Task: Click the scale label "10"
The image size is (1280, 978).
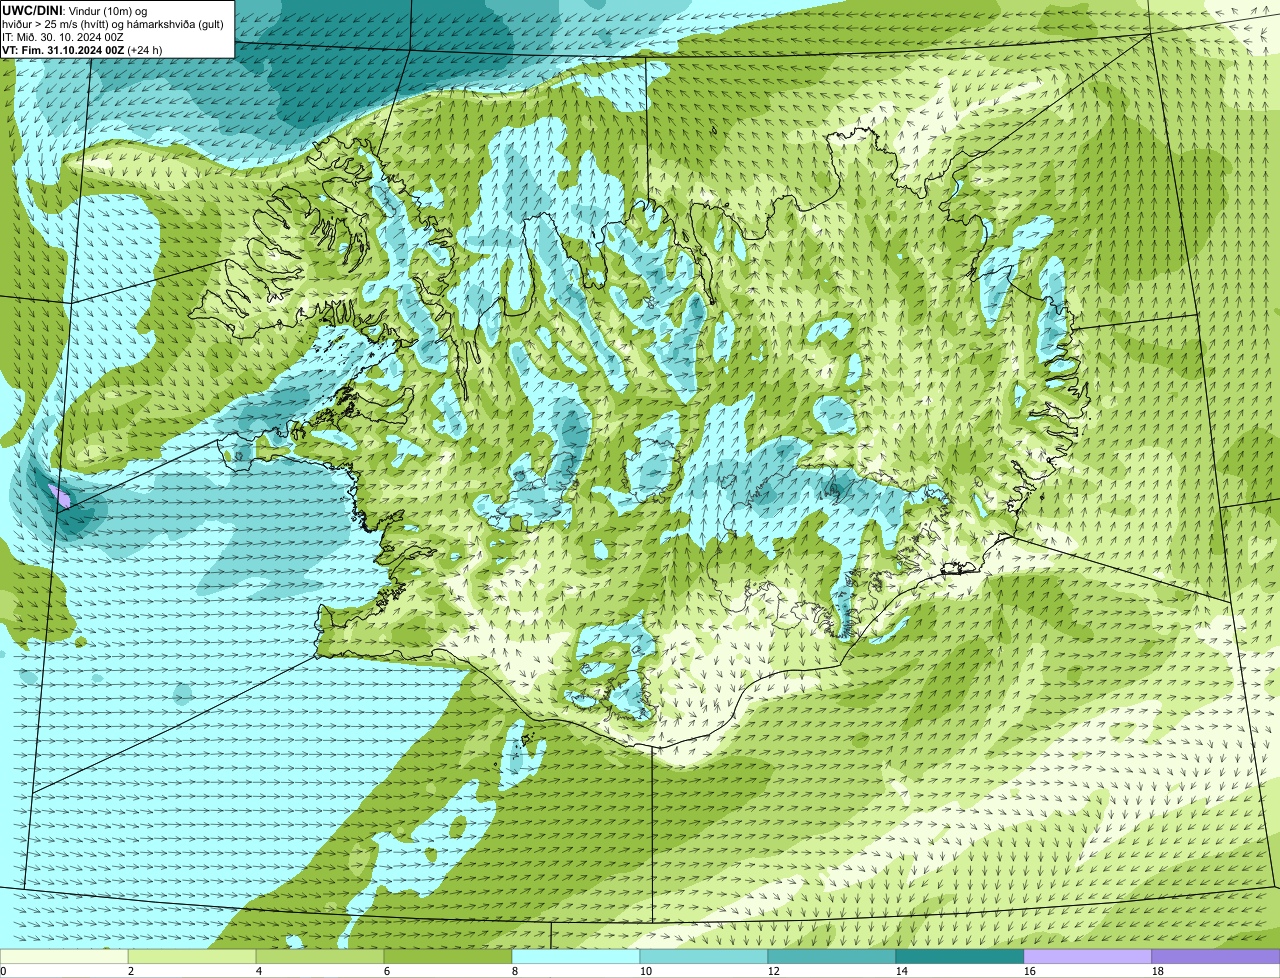Action: (646, 971)
